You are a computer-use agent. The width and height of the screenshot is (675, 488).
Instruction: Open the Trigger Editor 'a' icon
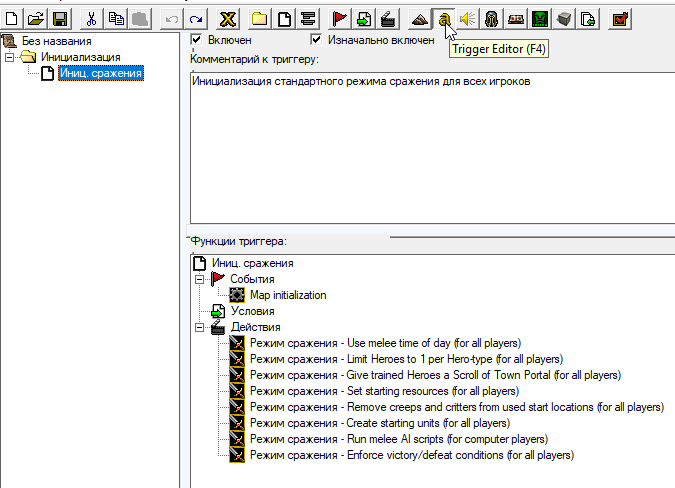point(444,19)
